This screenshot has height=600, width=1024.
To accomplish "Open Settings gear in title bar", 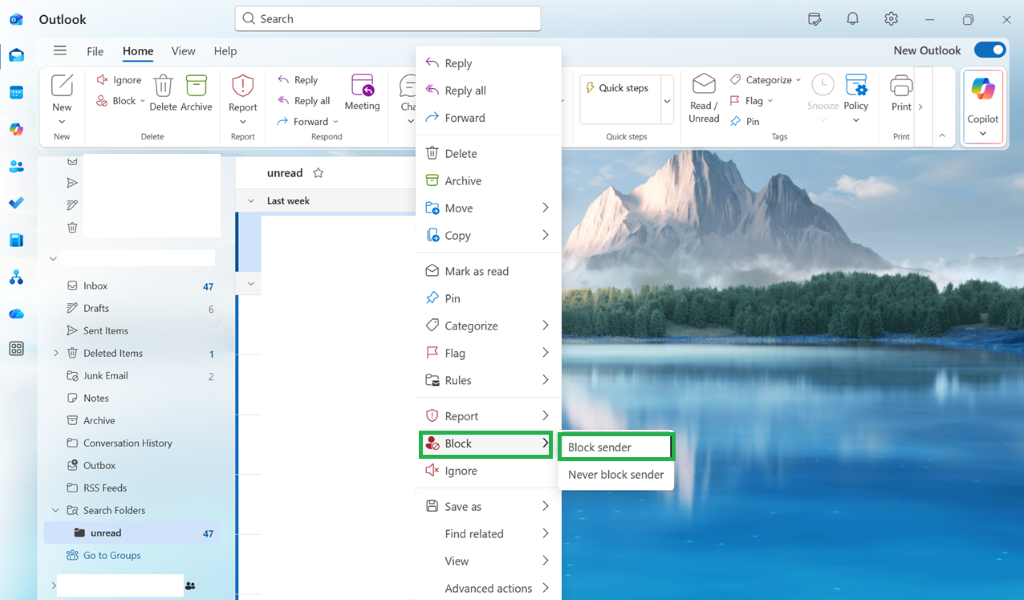I will pyautogui.click(x=891, y=19).
